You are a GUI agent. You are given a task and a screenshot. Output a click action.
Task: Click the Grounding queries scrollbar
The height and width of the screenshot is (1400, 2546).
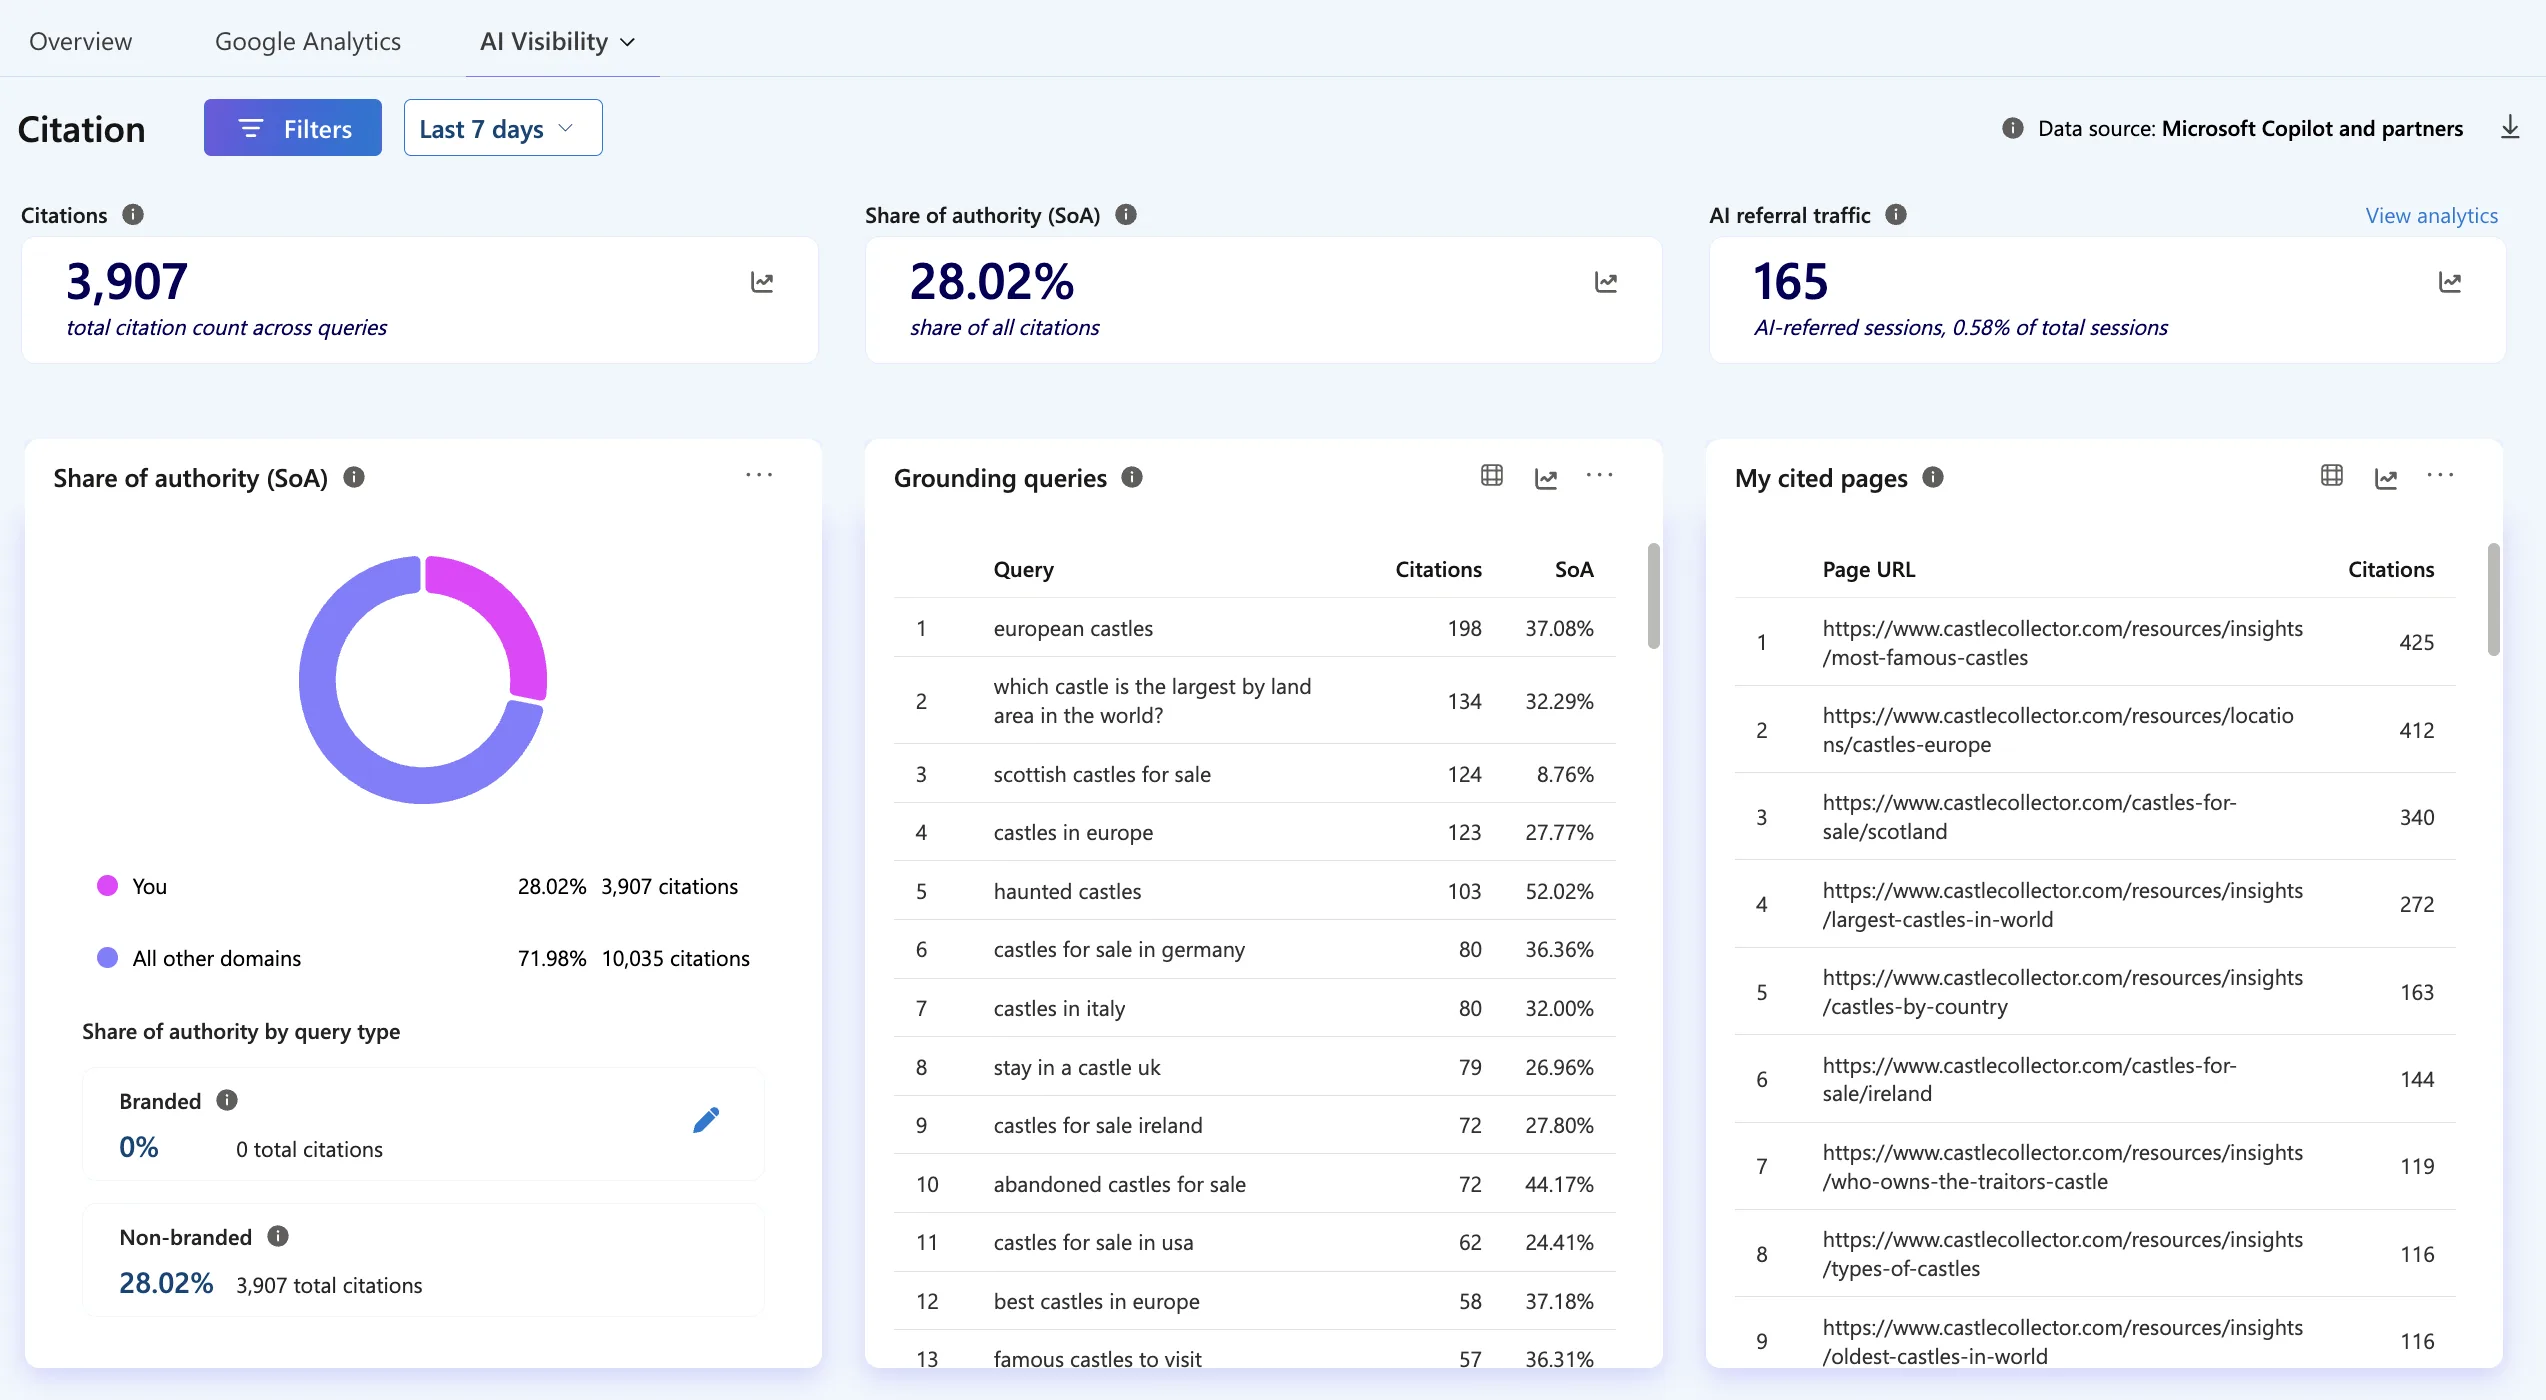tap(1654, 596)
